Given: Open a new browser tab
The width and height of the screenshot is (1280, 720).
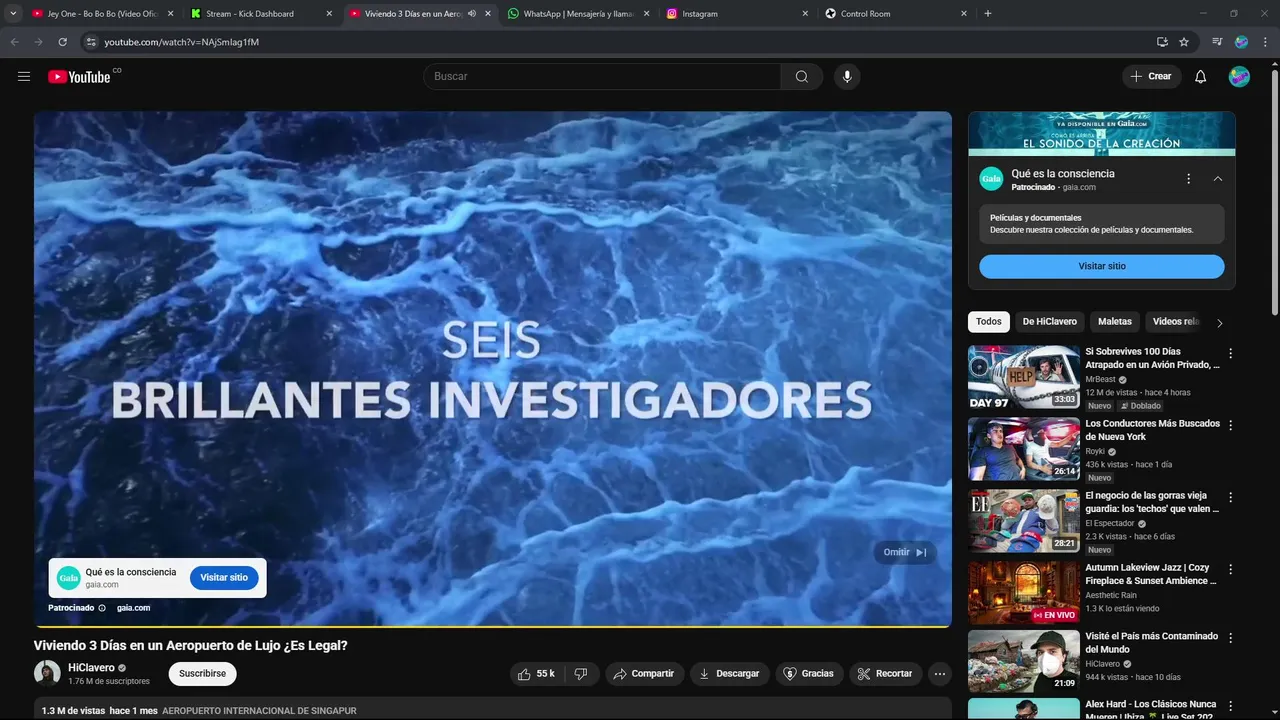Looking at the screenshot, I should [x=988, y=14].
